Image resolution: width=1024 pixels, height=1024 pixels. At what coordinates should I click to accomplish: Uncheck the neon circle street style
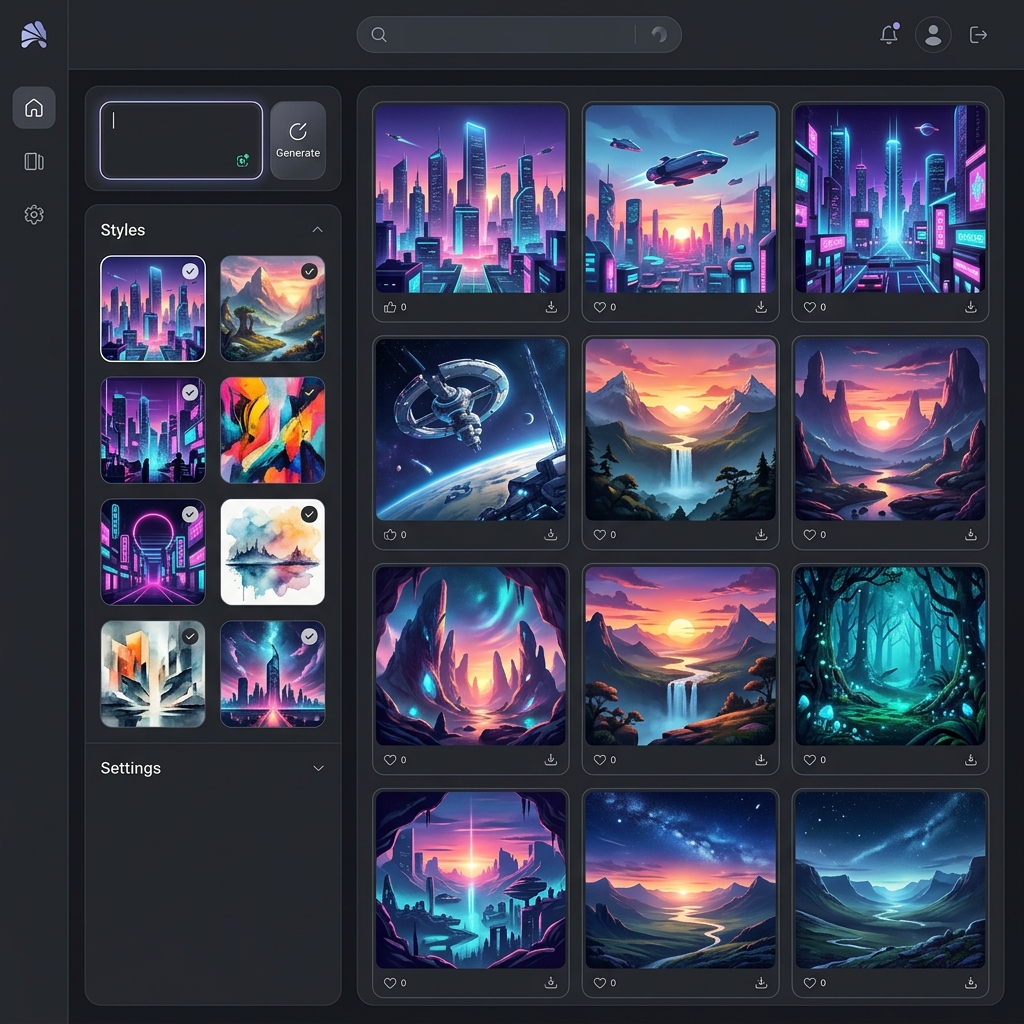tap(189, 515)
